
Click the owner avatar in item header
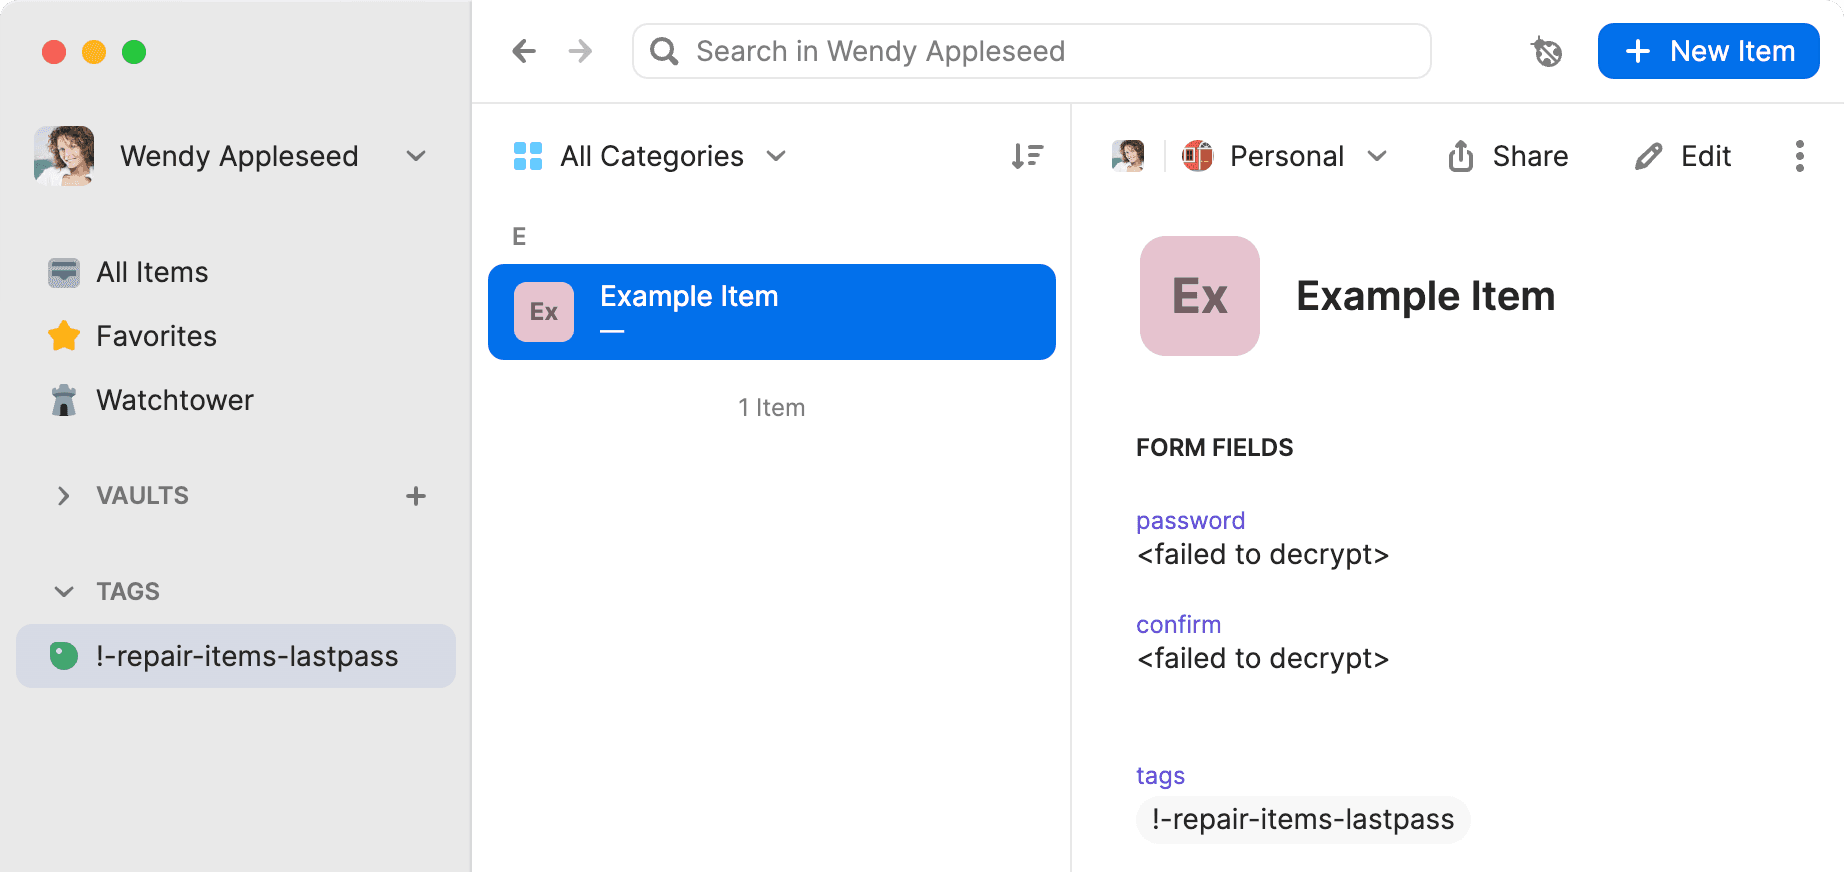1128,156
